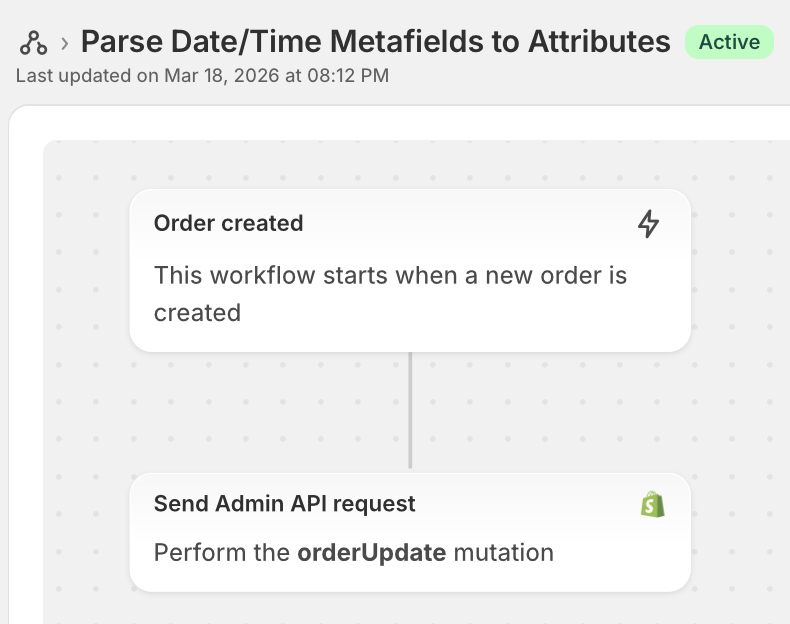
Task: Click the connector line between steps
Action: point(410,410)
